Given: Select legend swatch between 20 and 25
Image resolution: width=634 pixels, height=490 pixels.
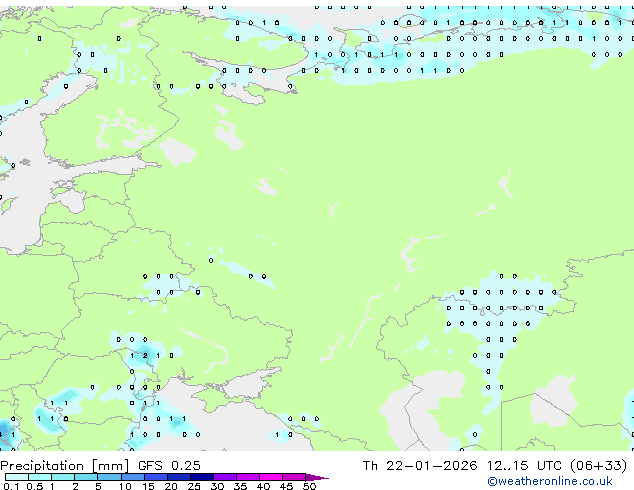Looking at the screenshot, I should pyautogui.click(x=179, y=477).
